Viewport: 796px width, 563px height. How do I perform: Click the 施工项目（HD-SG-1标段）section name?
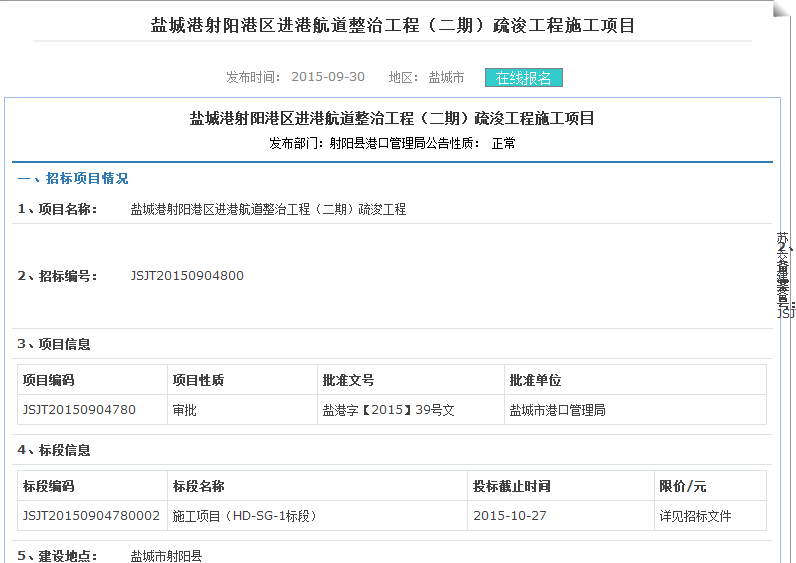(245, 516)
